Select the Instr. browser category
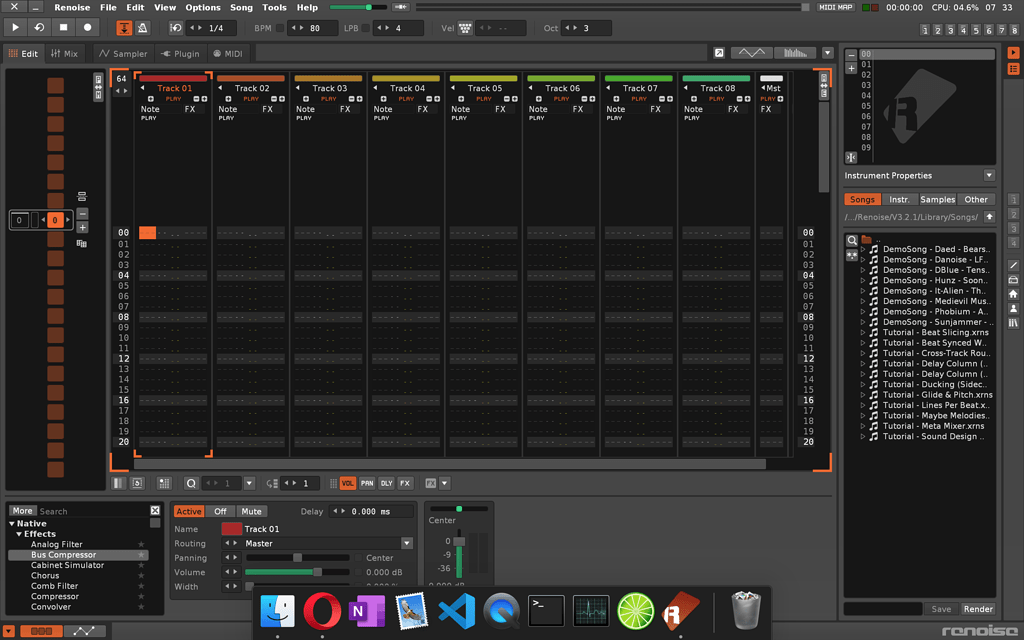The height and width of the screenshot is (640, 1024). pos(899,199)
